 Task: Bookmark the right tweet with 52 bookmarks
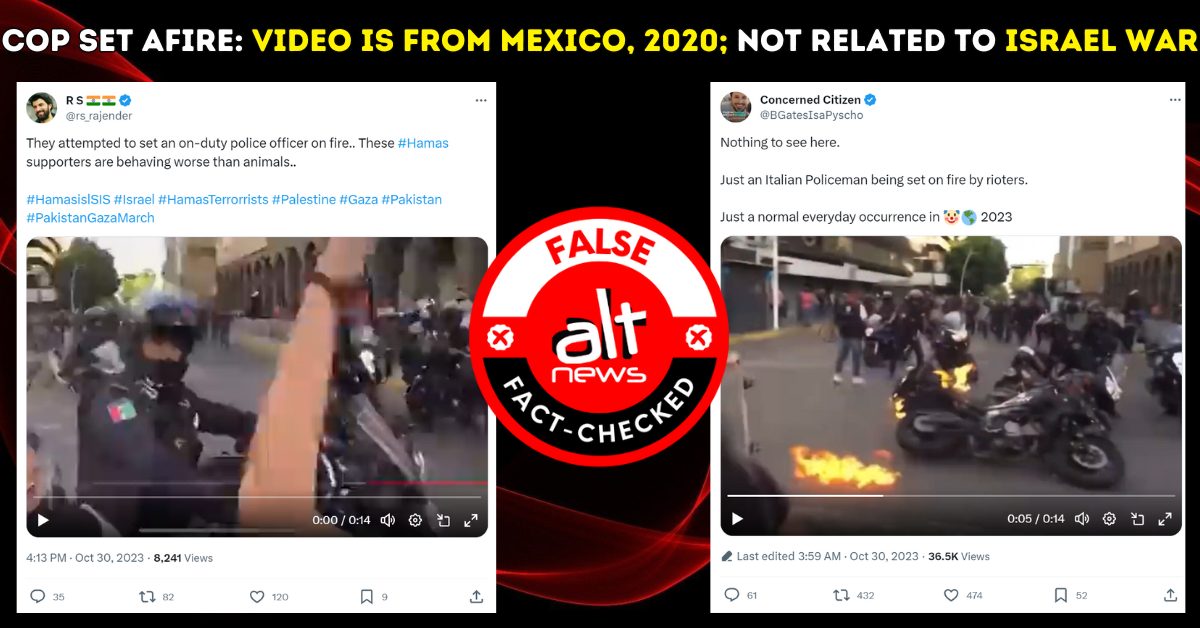tap(1060, 595)
